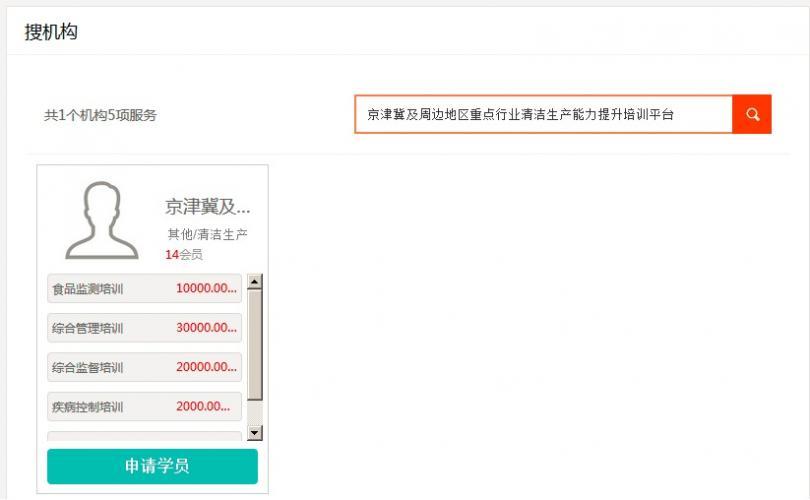This screenshot has height=500, width=810.
Task: Click the 其他/清洁生产 category text
Action: pos(207,235)
